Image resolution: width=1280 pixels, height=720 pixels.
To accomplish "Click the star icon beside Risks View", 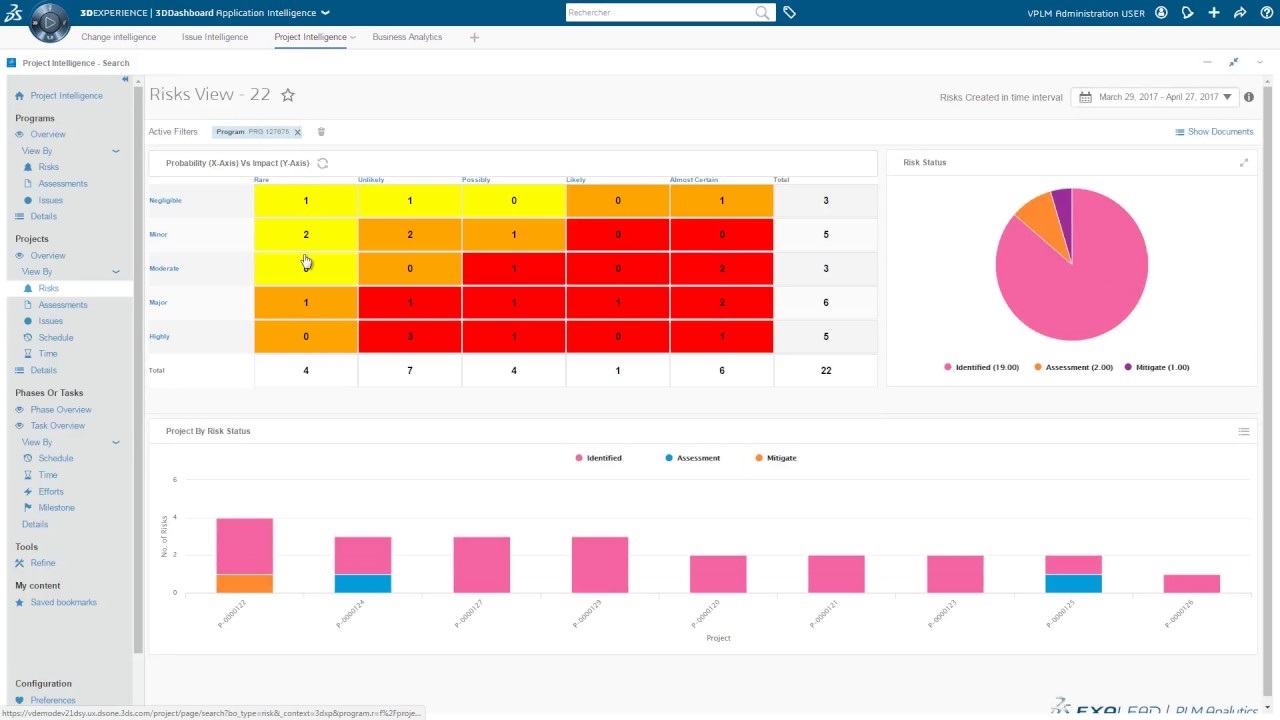I will click(x=288, y=95).
